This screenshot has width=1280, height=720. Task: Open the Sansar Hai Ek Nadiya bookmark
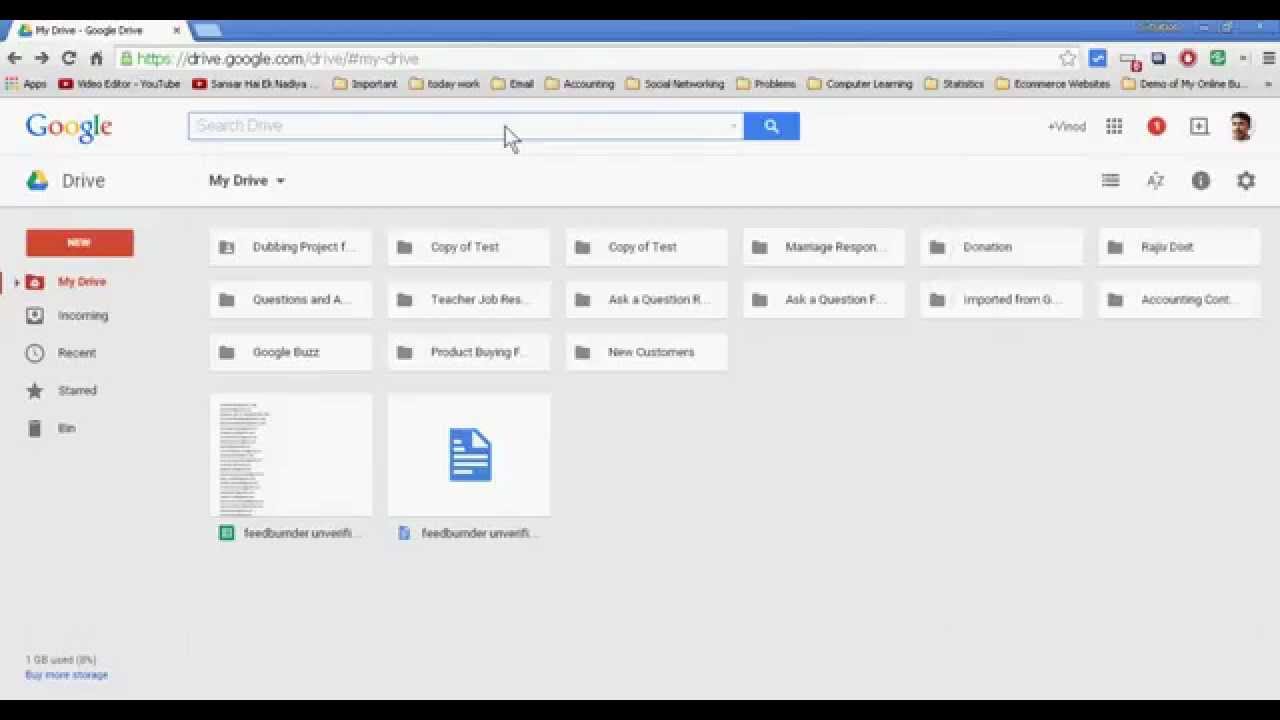pos(255,84)
